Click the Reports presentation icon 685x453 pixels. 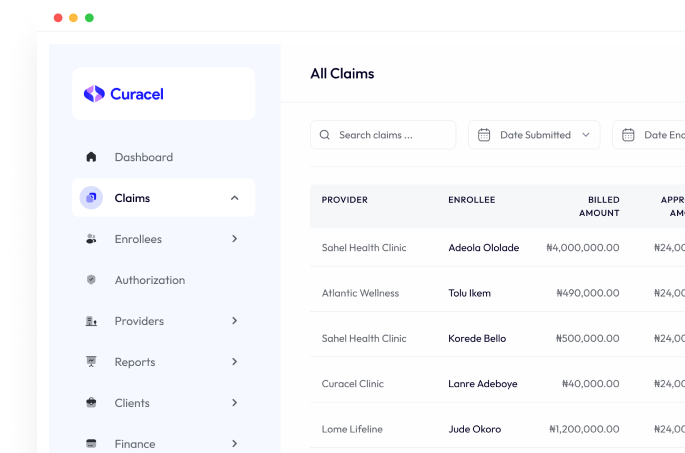(91, 362)
